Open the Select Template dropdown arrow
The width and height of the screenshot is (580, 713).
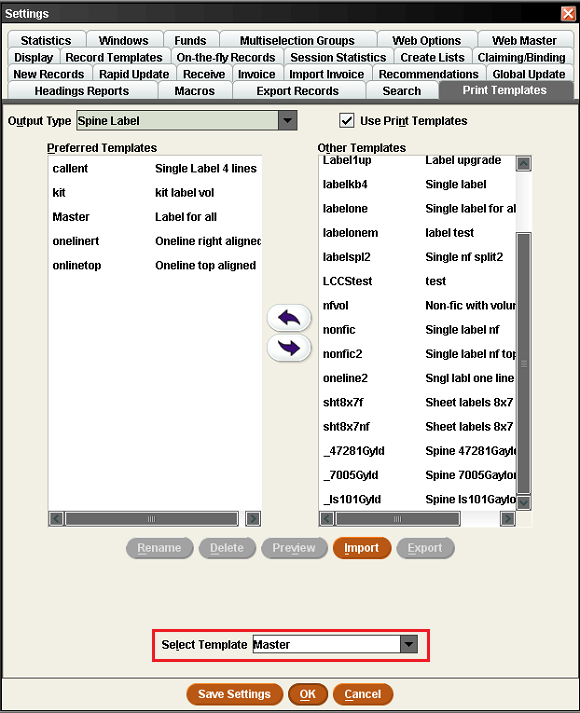(x=409, y=644)
